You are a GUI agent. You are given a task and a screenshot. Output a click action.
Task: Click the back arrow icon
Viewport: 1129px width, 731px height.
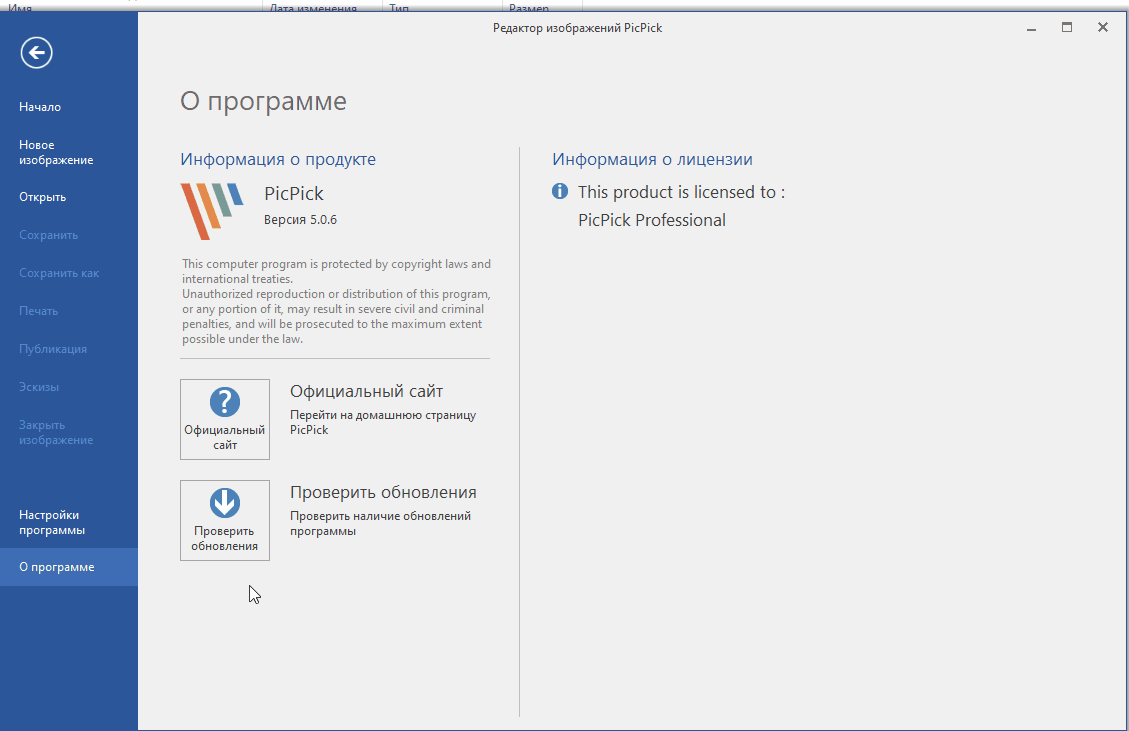(37, 53)
